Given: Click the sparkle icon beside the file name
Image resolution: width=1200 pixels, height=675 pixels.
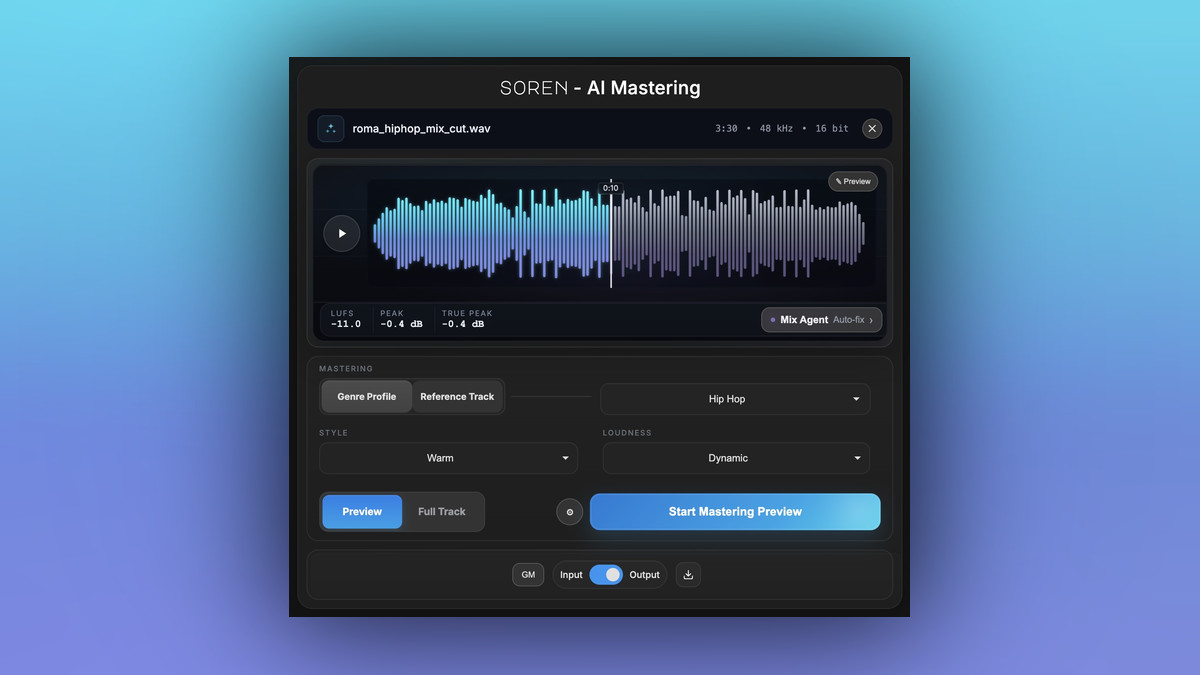Looking at the screenshot, I should pos(331,129).
